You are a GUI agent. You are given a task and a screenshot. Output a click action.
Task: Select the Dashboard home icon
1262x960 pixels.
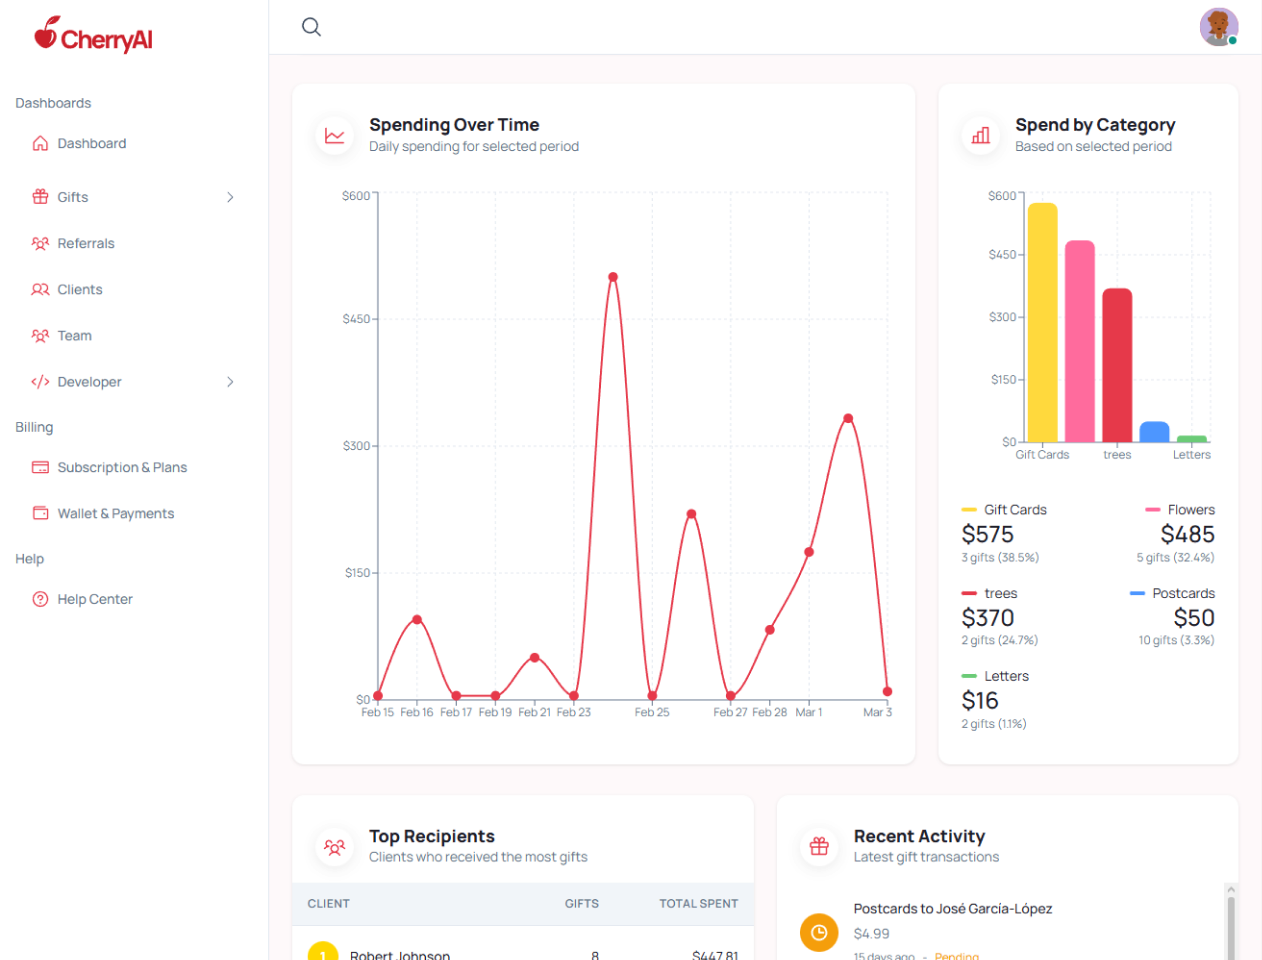tap(40, 143)
